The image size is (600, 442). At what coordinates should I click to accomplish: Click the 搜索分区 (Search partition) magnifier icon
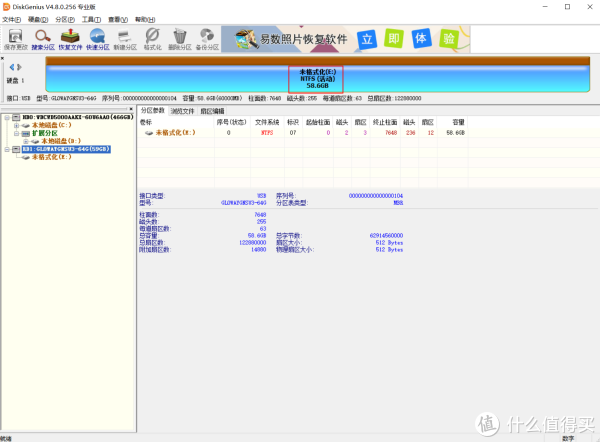(43, 39)
